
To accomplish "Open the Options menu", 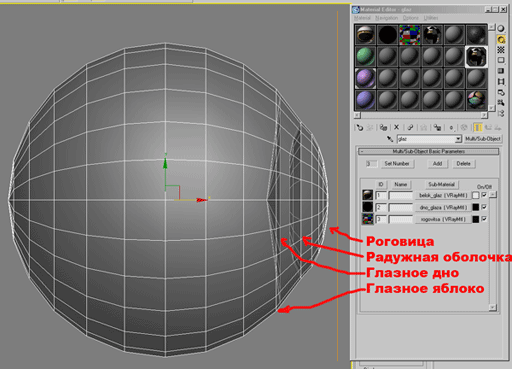I will coord(410,18).
